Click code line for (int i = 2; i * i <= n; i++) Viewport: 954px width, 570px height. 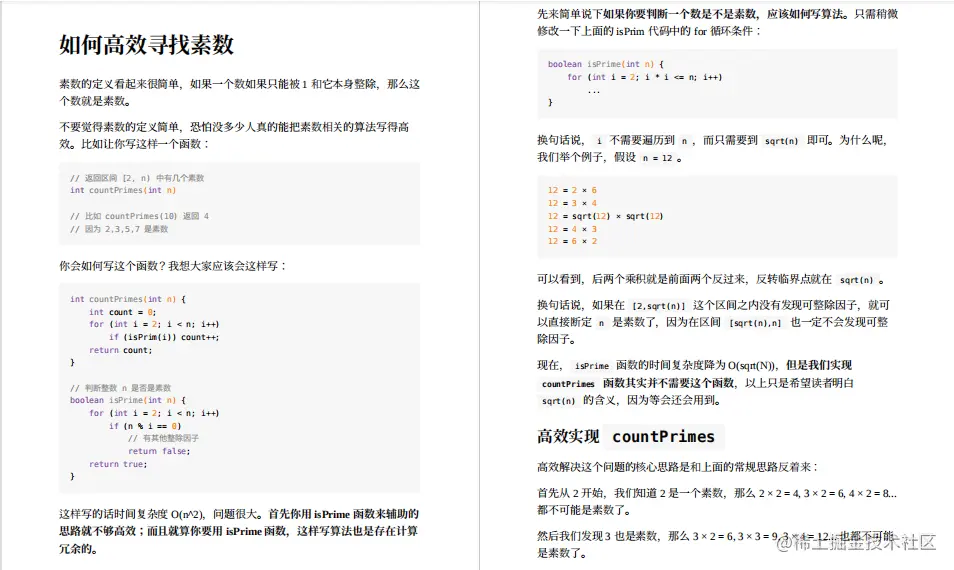[x=644, y=77]
